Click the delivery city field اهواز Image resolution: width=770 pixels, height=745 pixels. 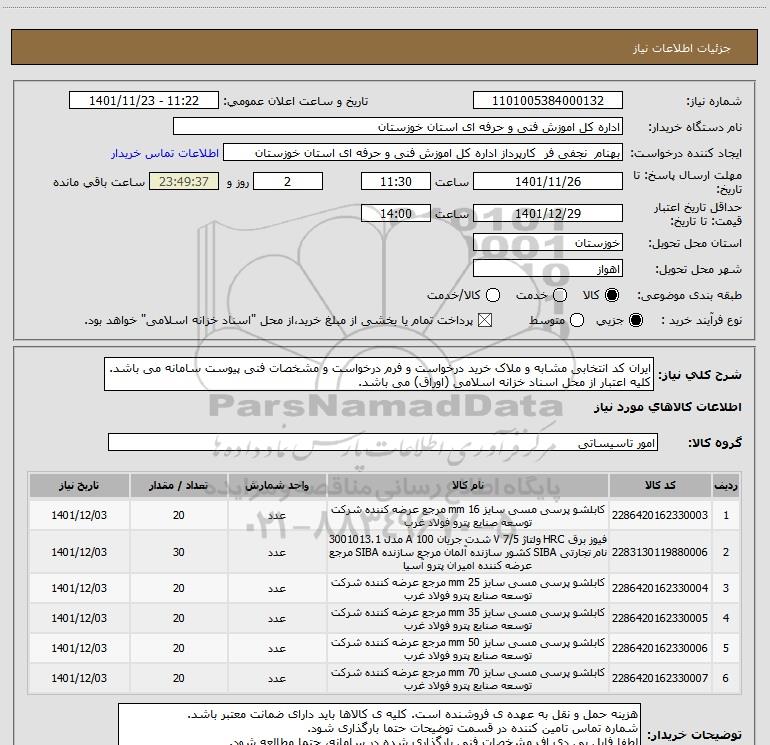[x=548, y=269]
